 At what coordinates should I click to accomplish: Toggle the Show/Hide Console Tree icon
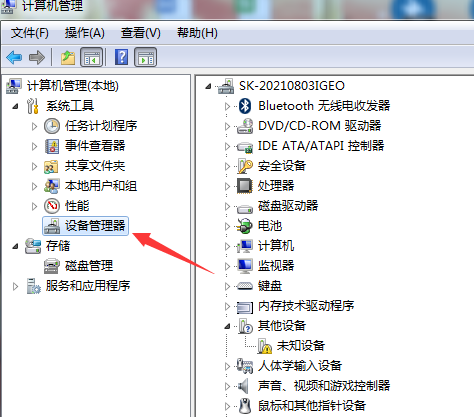click(91, 57)
